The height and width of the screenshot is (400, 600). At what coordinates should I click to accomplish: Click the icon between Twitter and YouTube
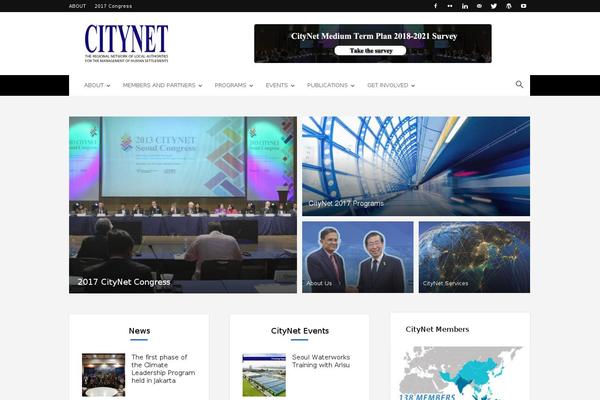pos(509,6)
